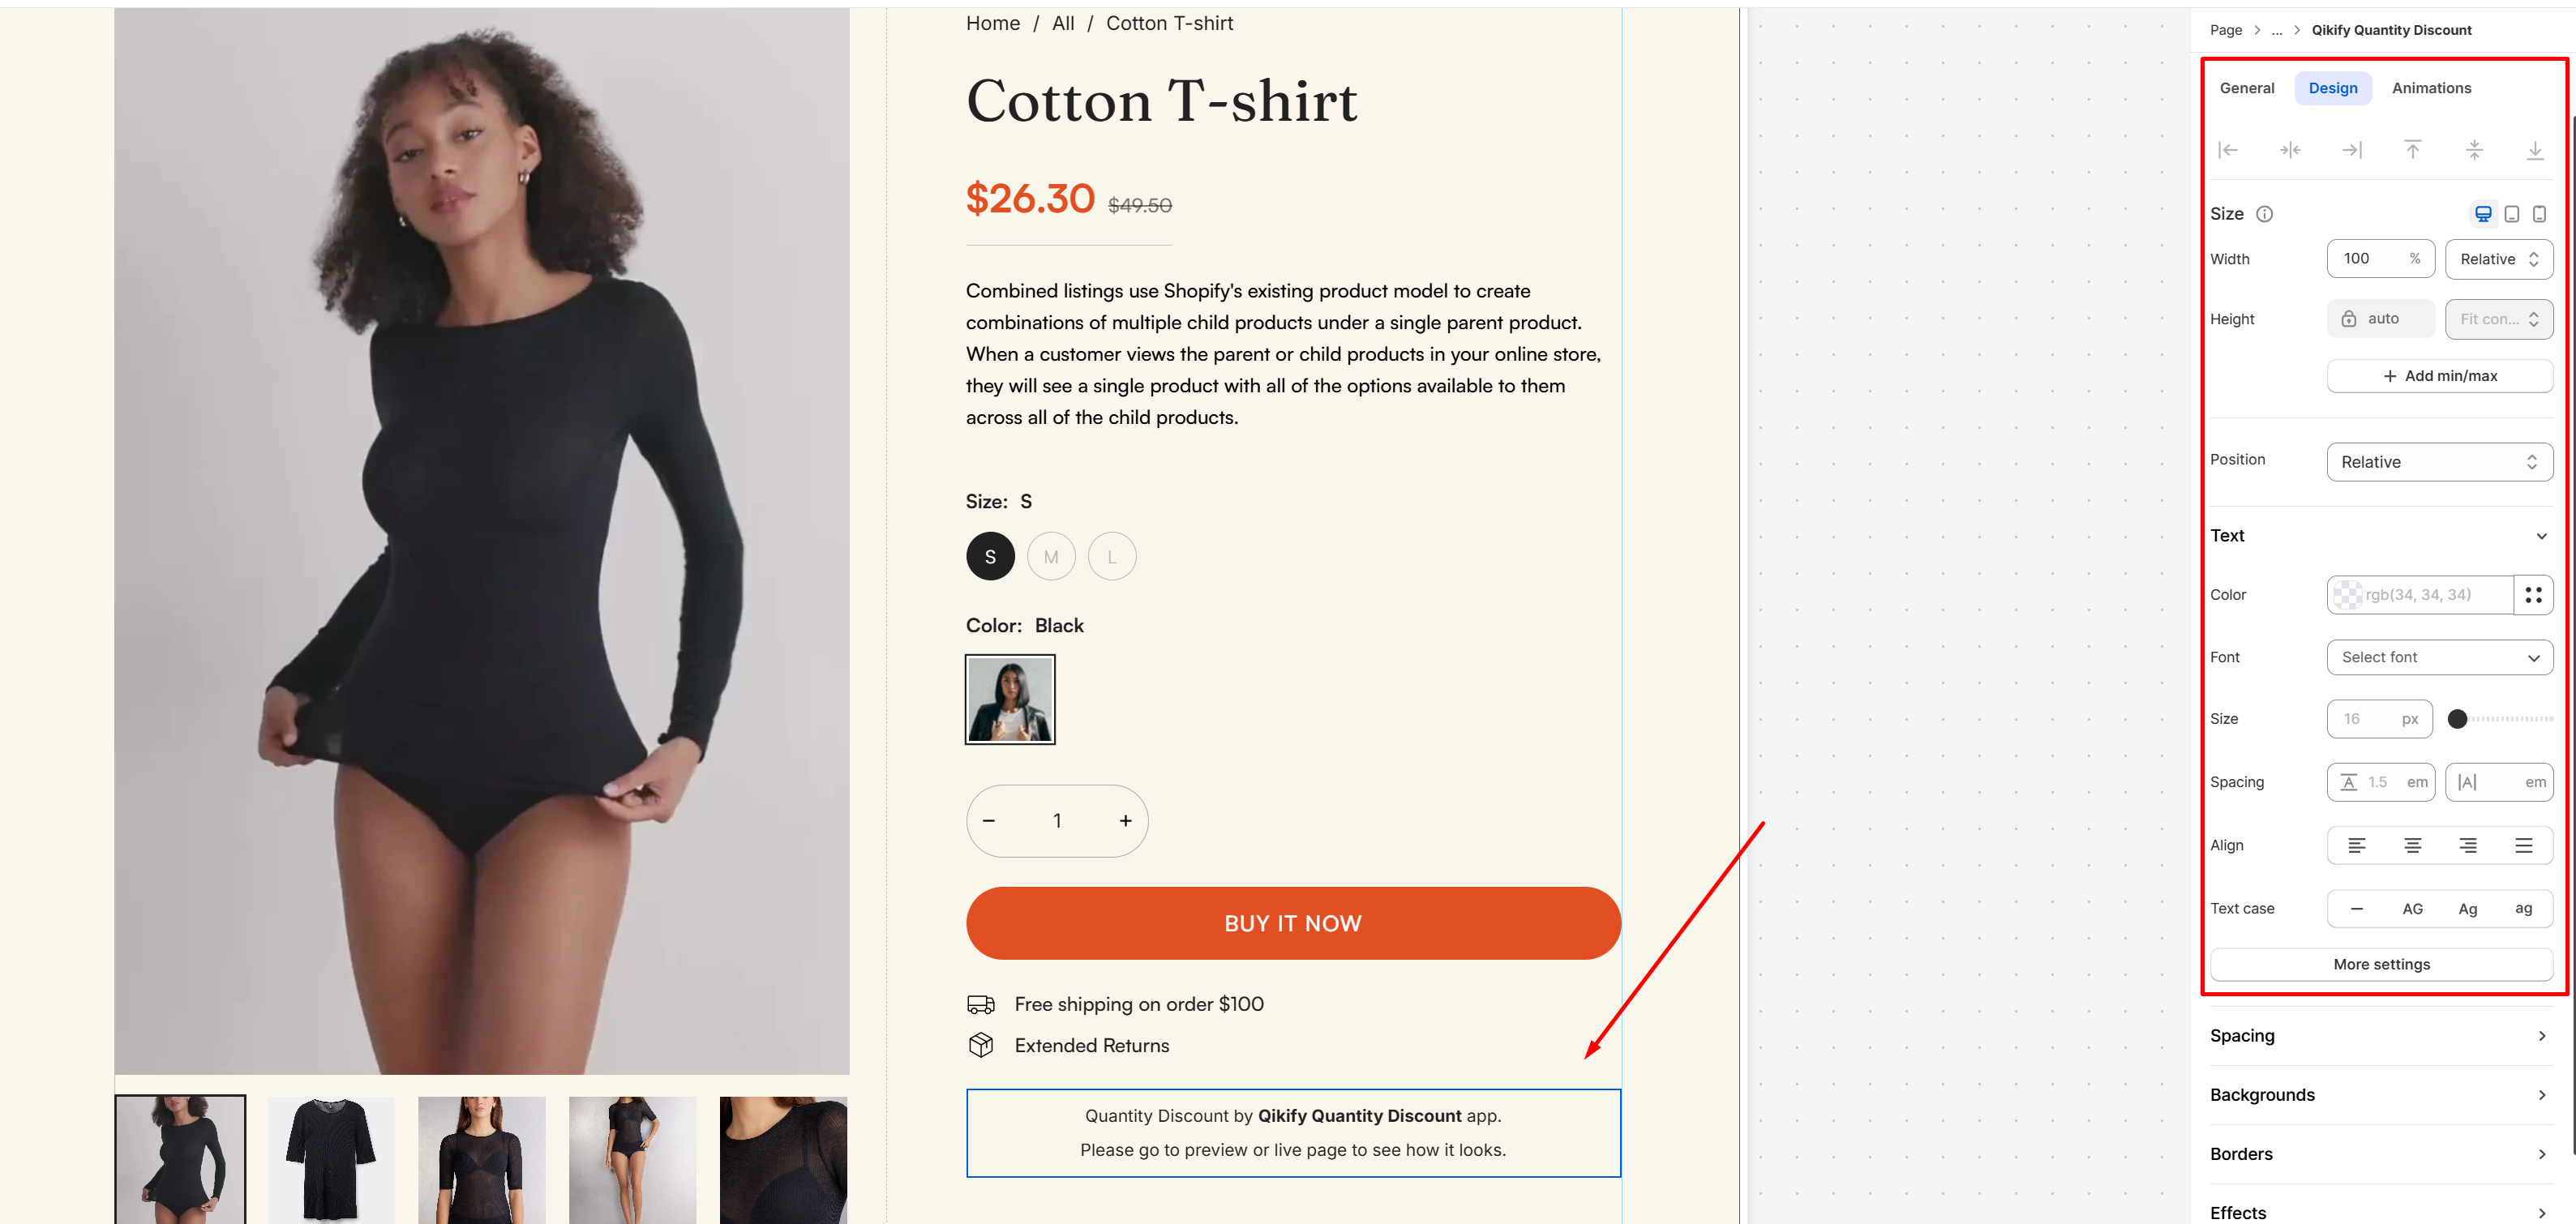Increase quantity with the plus button
The image size is (2576, 1224).
pos(1125,821)
